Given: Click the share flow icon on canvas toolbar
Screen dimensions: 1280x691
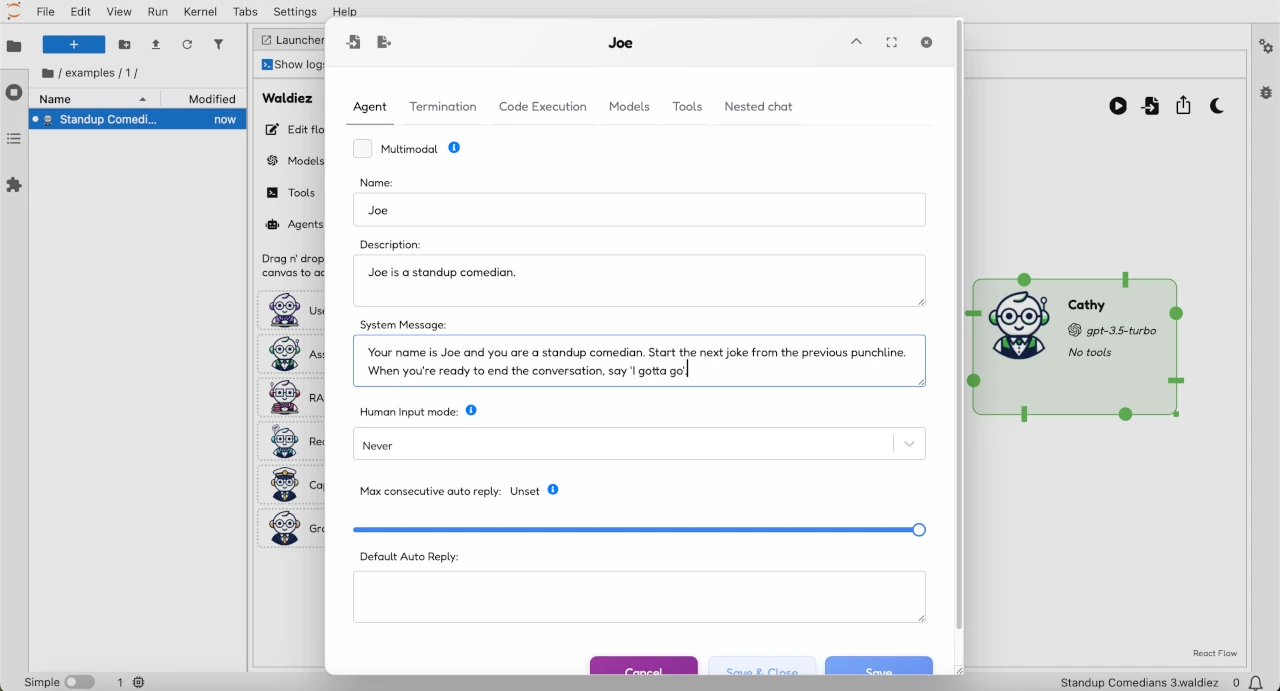Looking at the screenshot, I should point(1183,106).
